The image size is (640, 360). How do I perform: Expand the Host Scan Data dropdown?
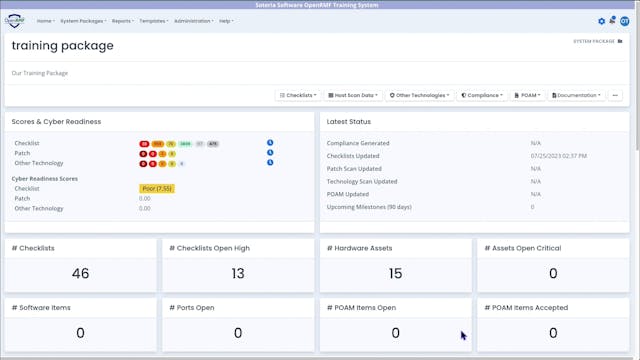pos(353,95)
